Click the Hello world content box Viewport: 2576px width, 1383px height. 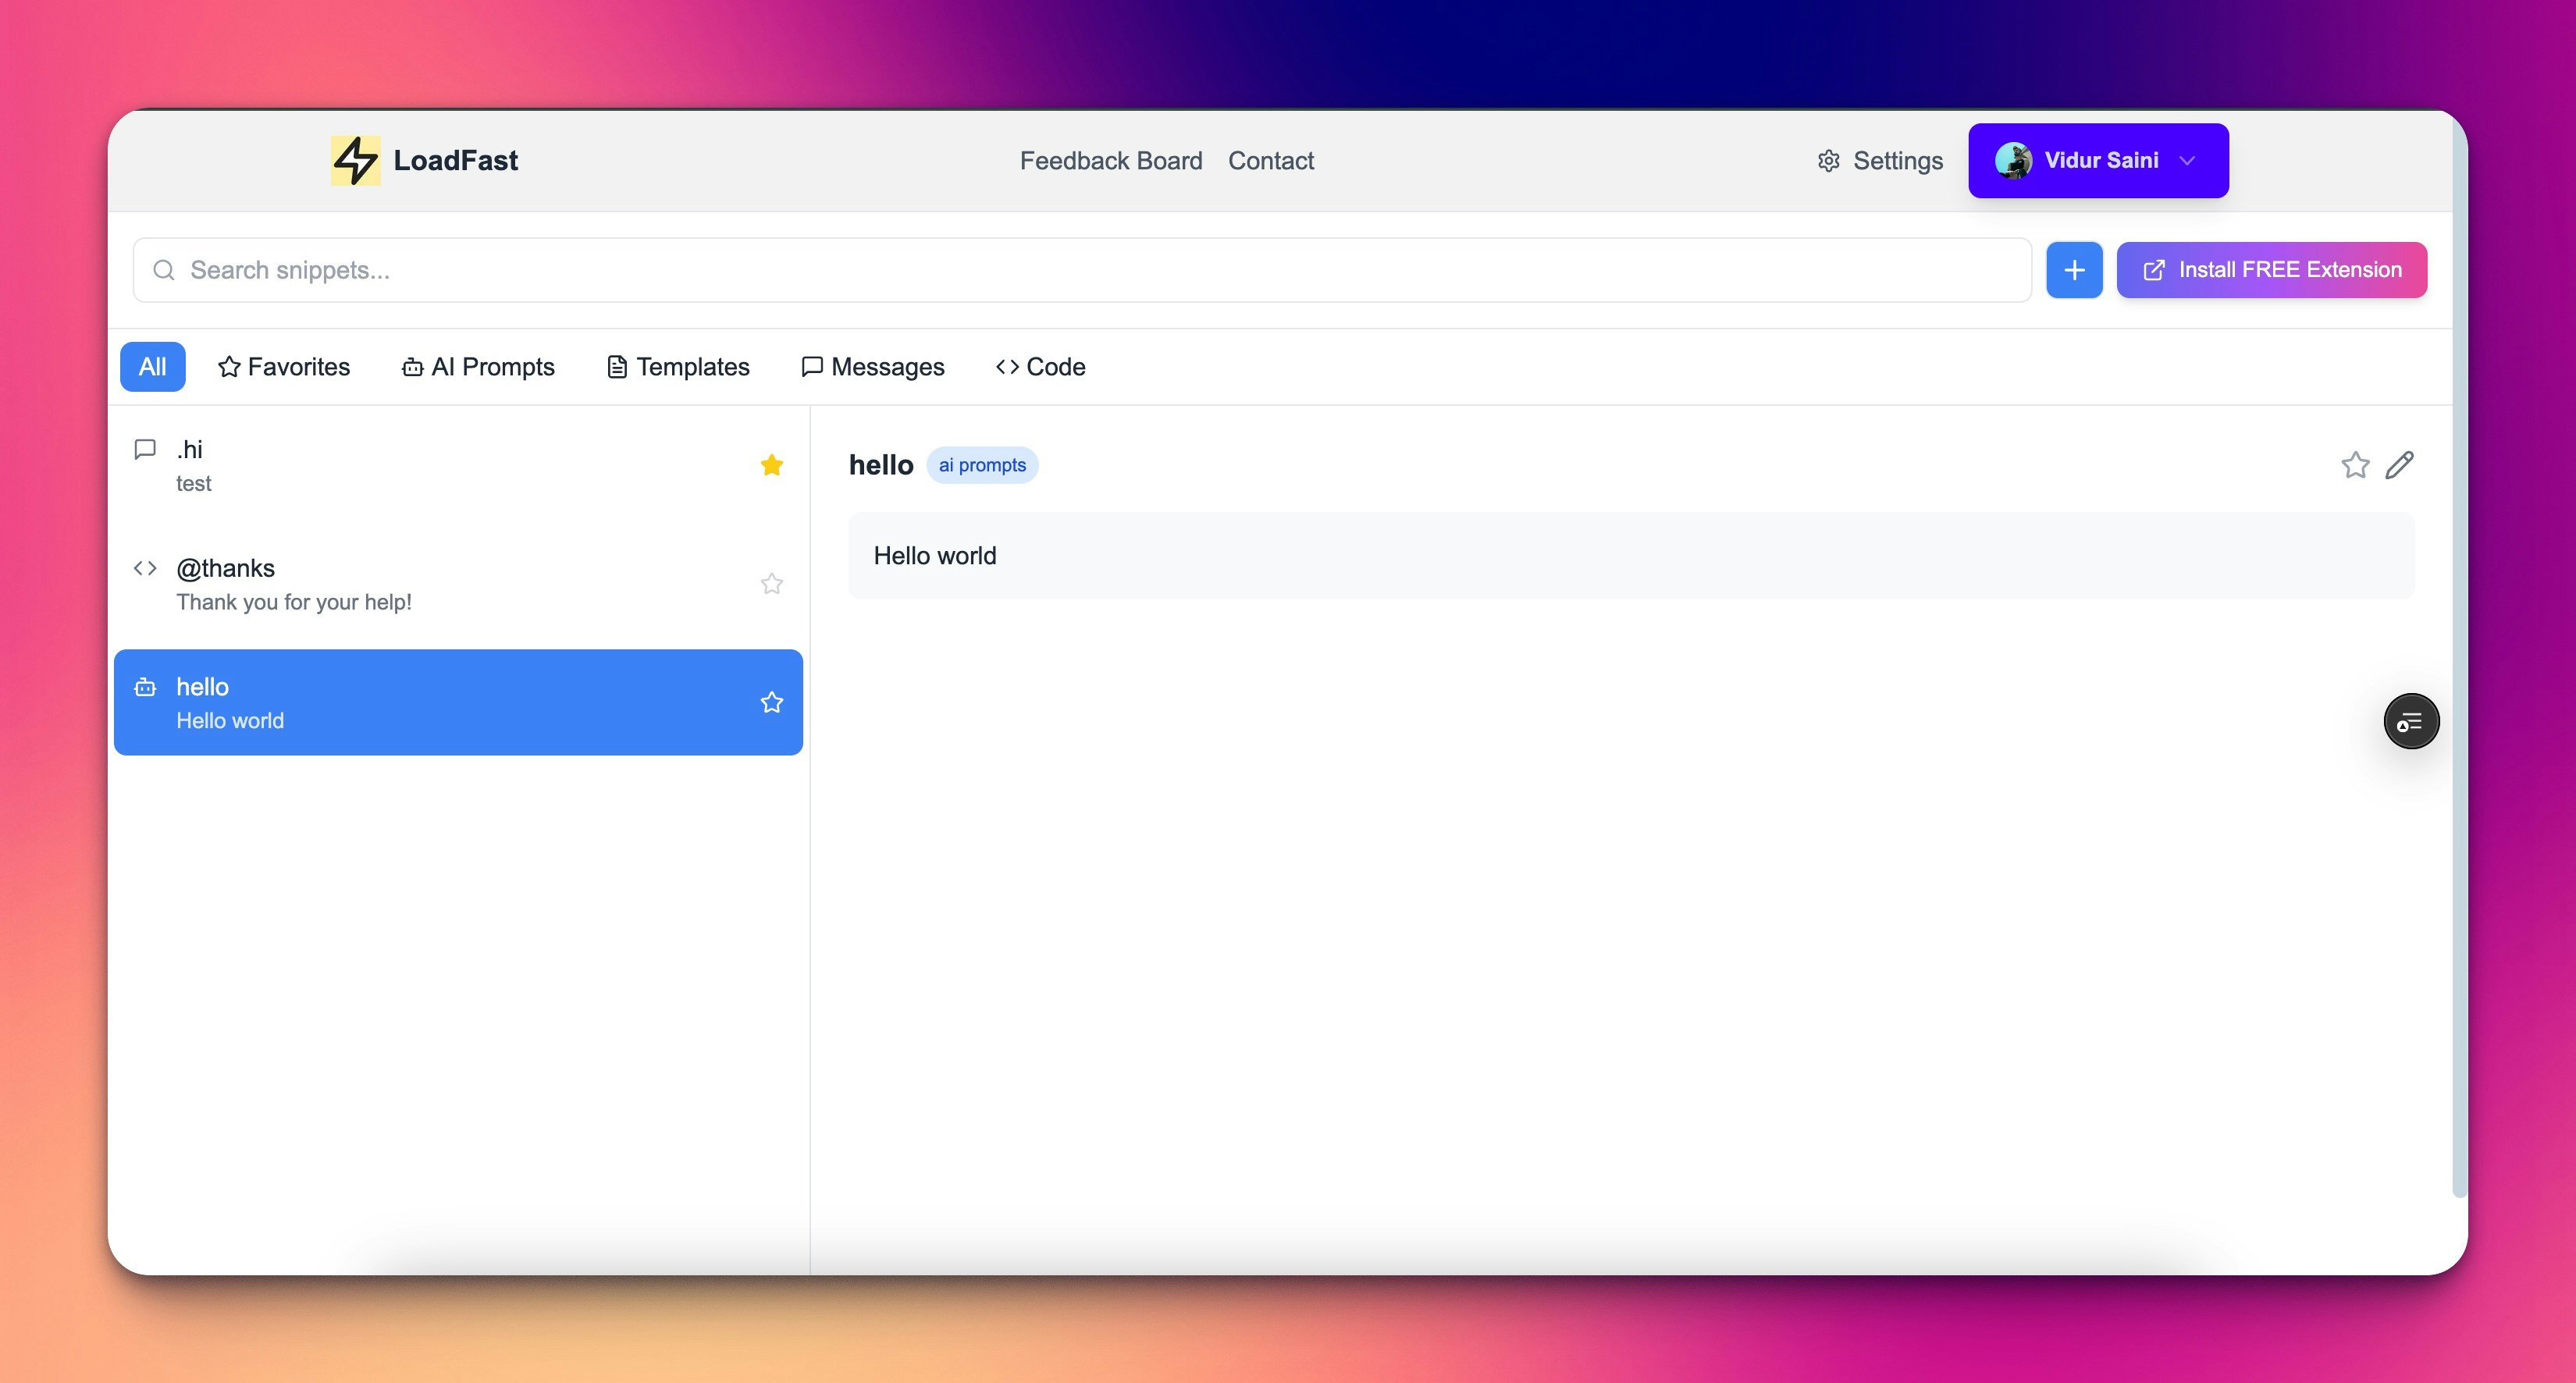tap(1631, 556)
